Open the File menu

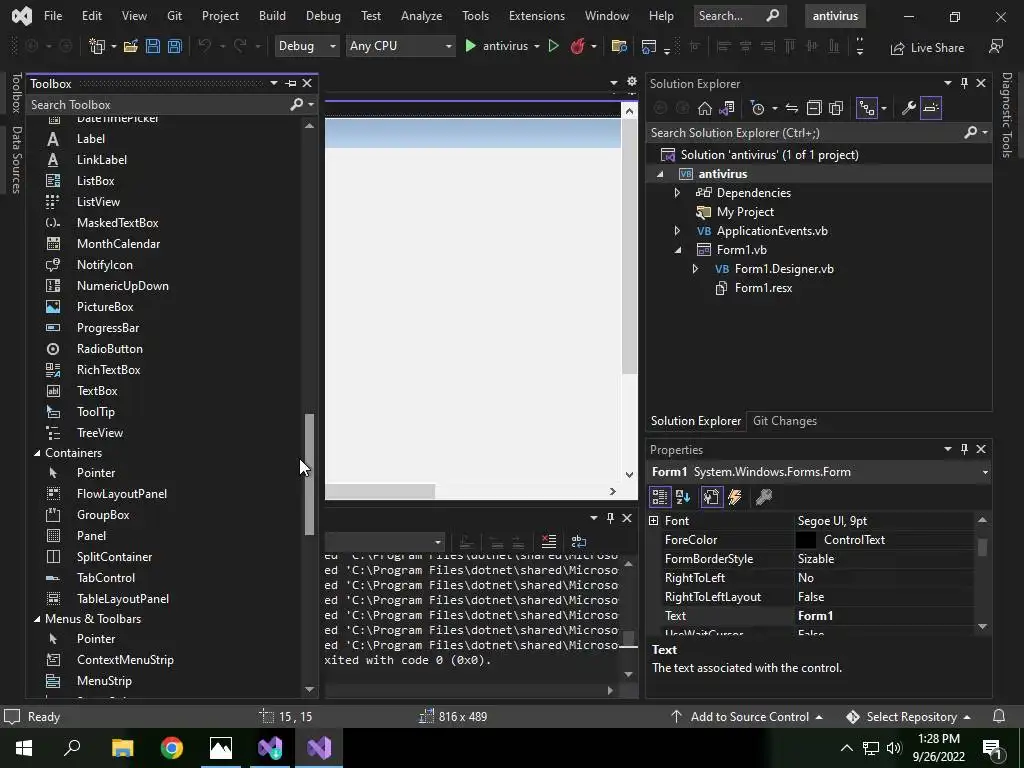pyautogui.click(x=53, y=16)
